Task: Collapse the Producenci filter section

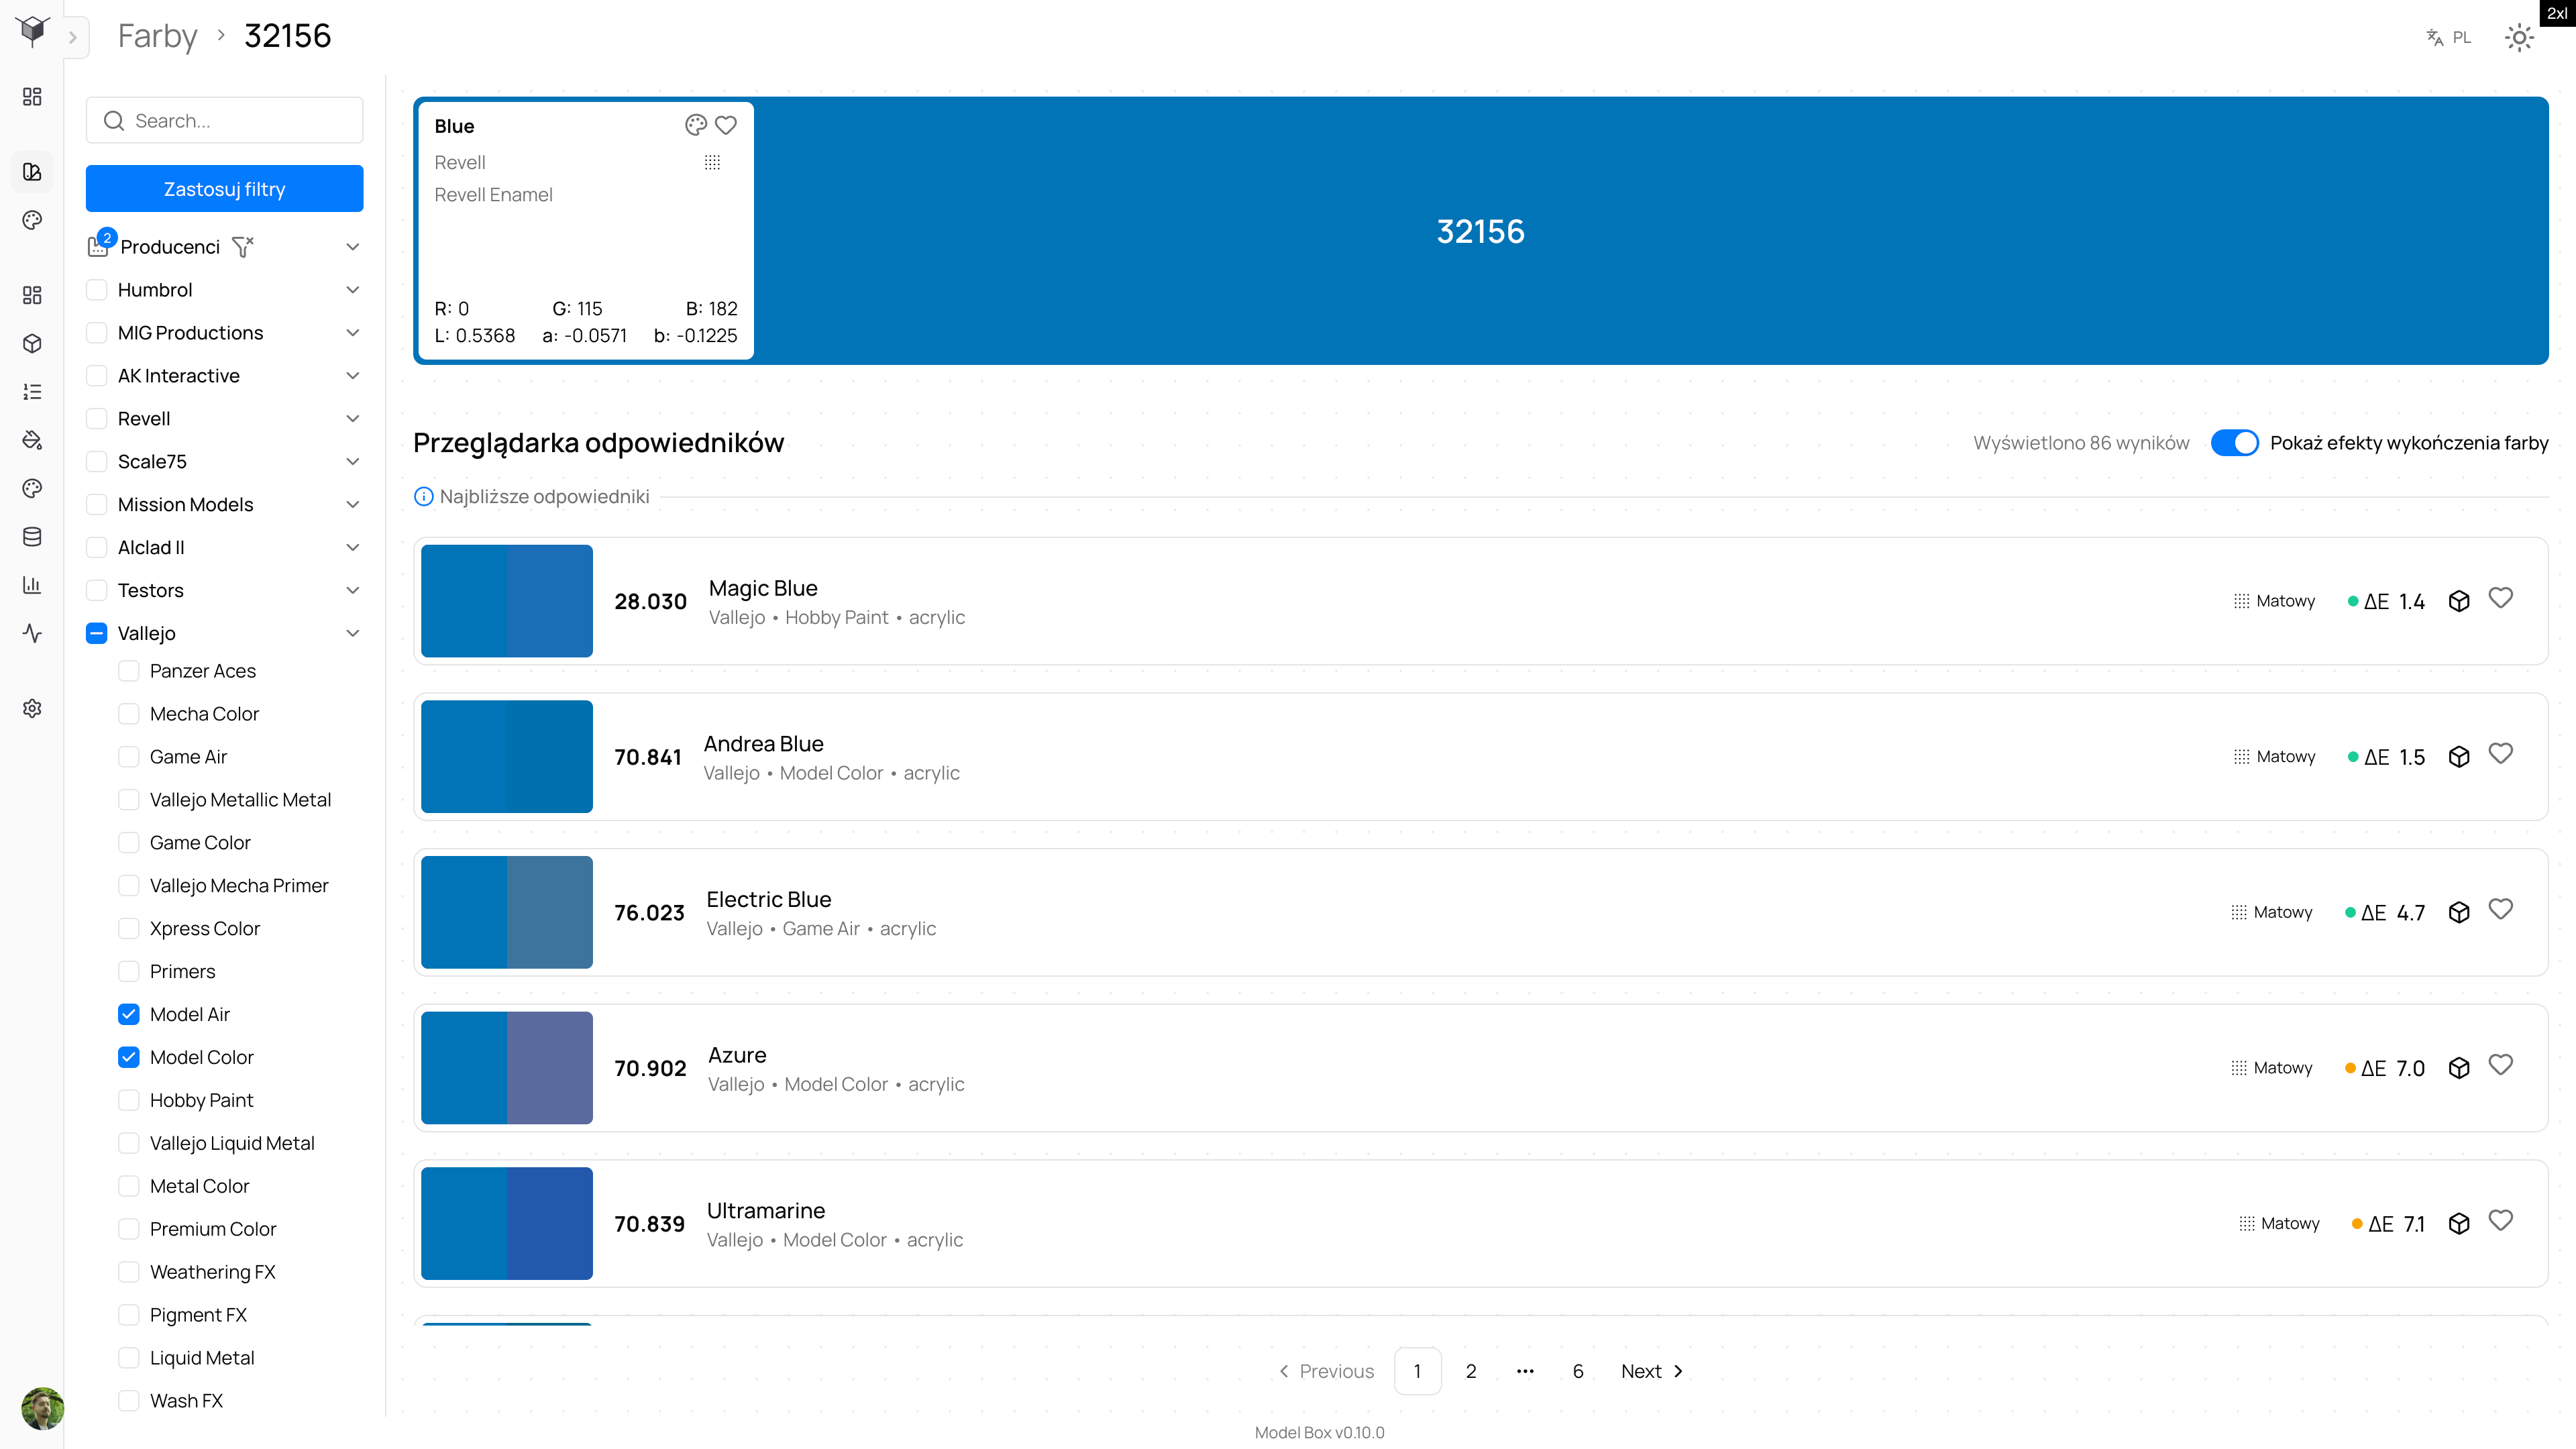Action: tap(352, 247)
